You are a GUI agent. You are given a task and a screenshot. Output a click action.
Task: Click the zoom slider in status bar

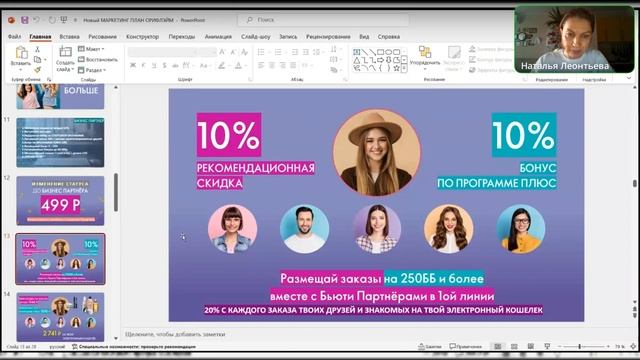click(584, 347)
